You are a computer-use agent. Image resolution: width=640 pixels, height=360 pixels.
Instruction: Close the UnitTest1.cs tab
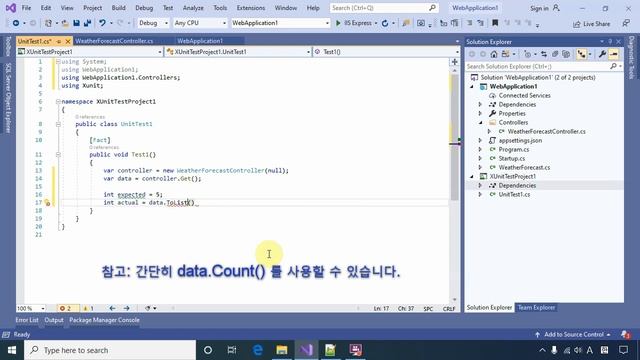68,41
